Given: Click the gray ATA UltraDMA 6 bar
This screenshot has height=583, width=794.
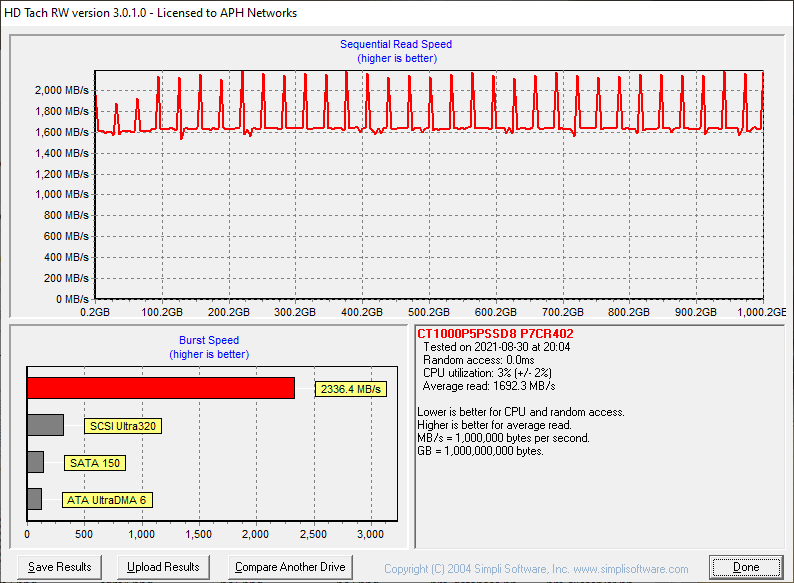Looking at the screenshot, I should point(34,499).
